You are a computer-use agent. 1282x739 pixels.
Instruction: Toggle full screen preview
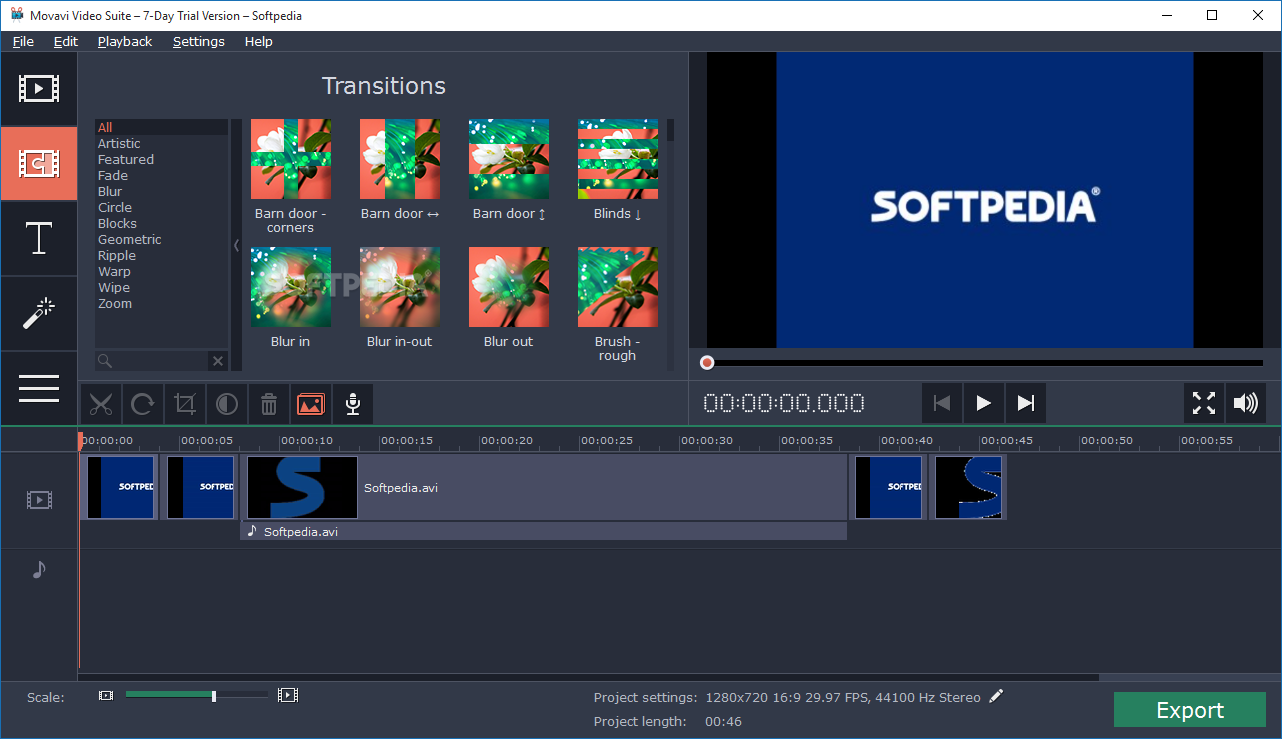[x=1204, y=403]
